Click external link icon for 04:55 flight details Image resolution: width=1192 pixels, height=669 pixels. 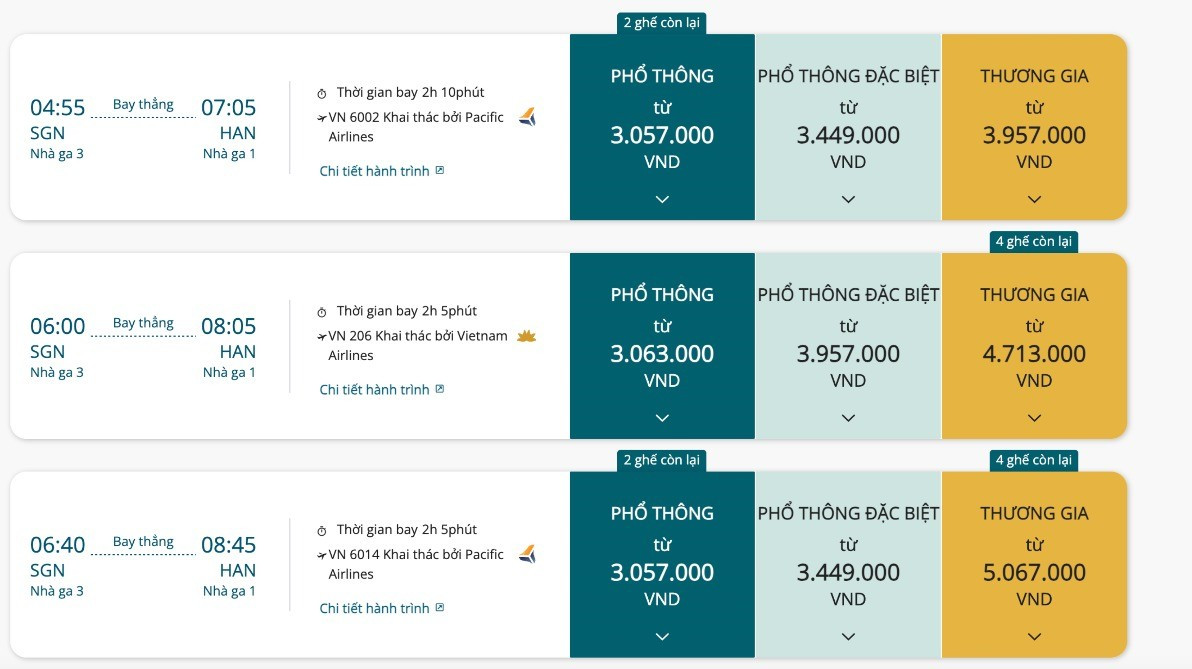pyautogui.click(x=440, y=170)
